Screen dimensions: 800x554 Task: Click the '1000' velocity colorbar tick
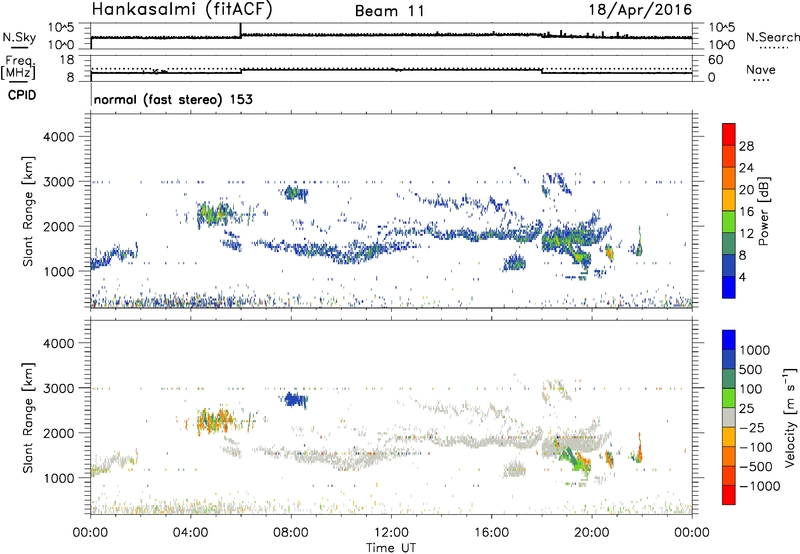coord(755,350)
